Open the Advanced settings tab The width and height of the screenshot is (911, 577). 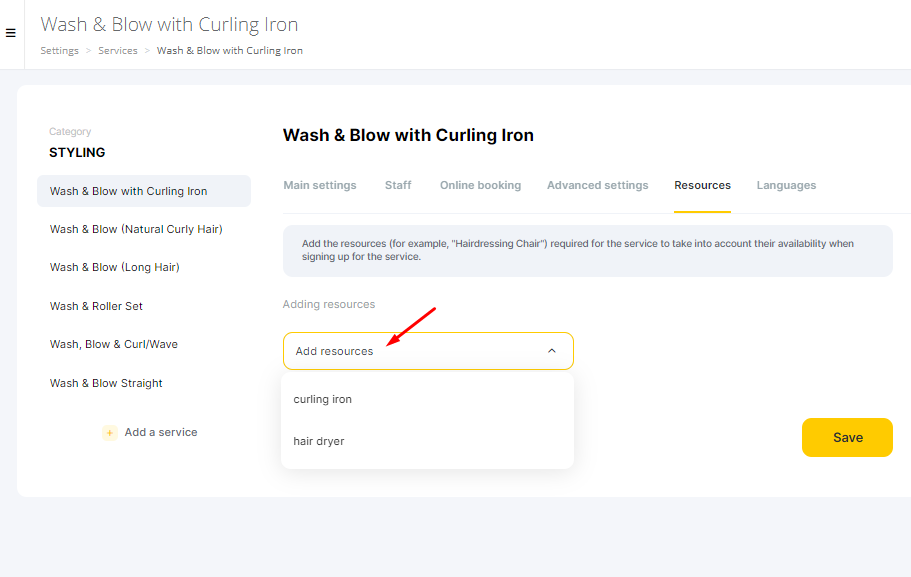[597, 185]
